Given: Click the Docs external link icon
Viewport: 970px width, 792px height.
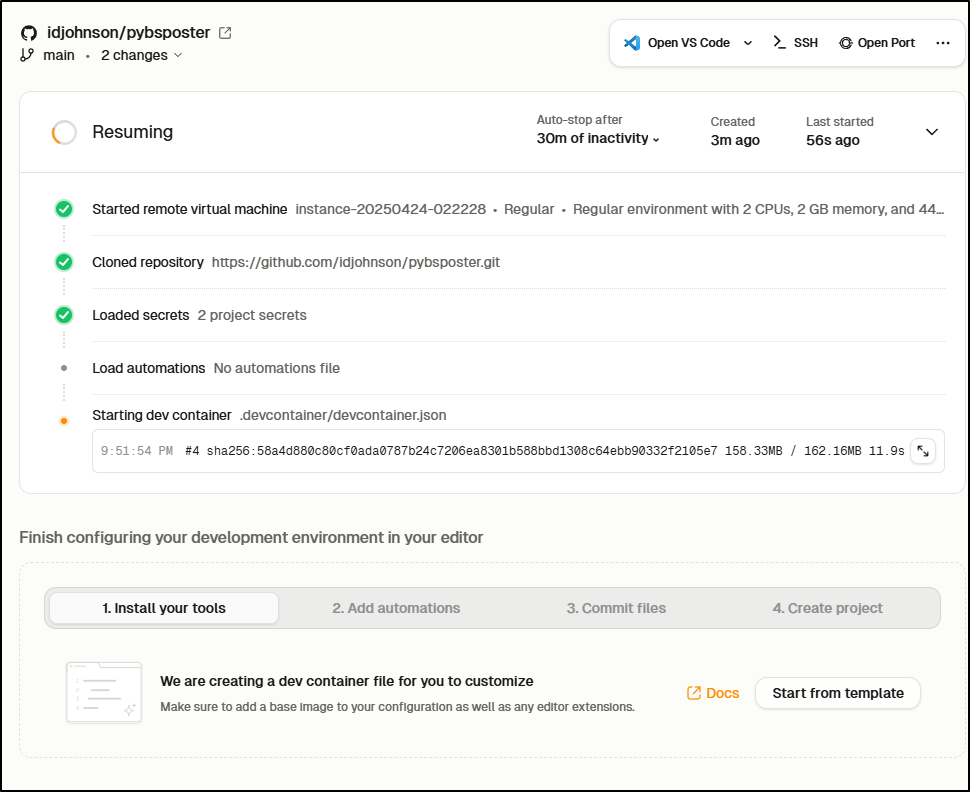Looking at the screenshot, I should pyautogui.click(x=693, y=693).
